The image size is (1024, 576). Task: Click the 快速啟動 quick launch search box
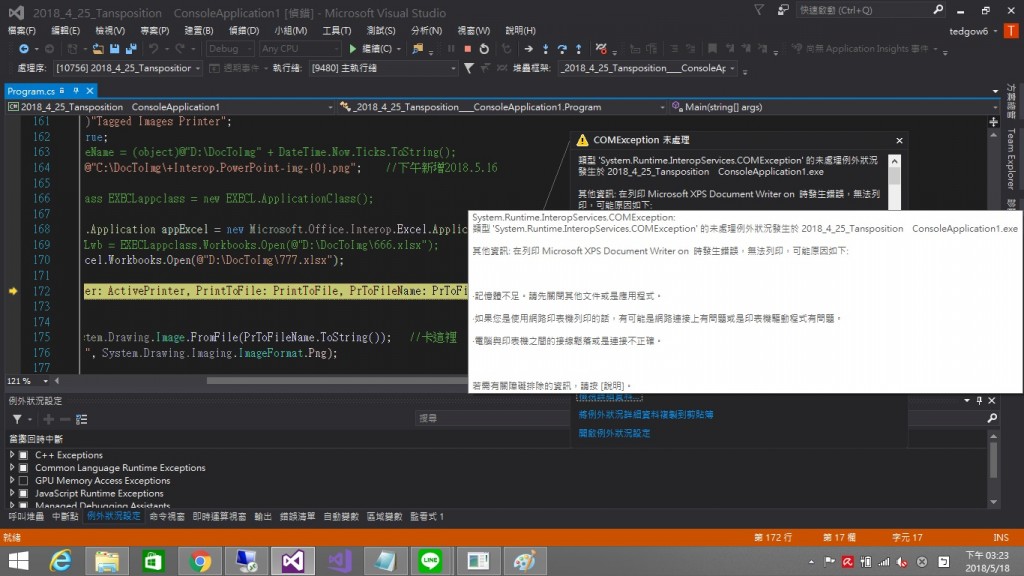pos(869,10)
